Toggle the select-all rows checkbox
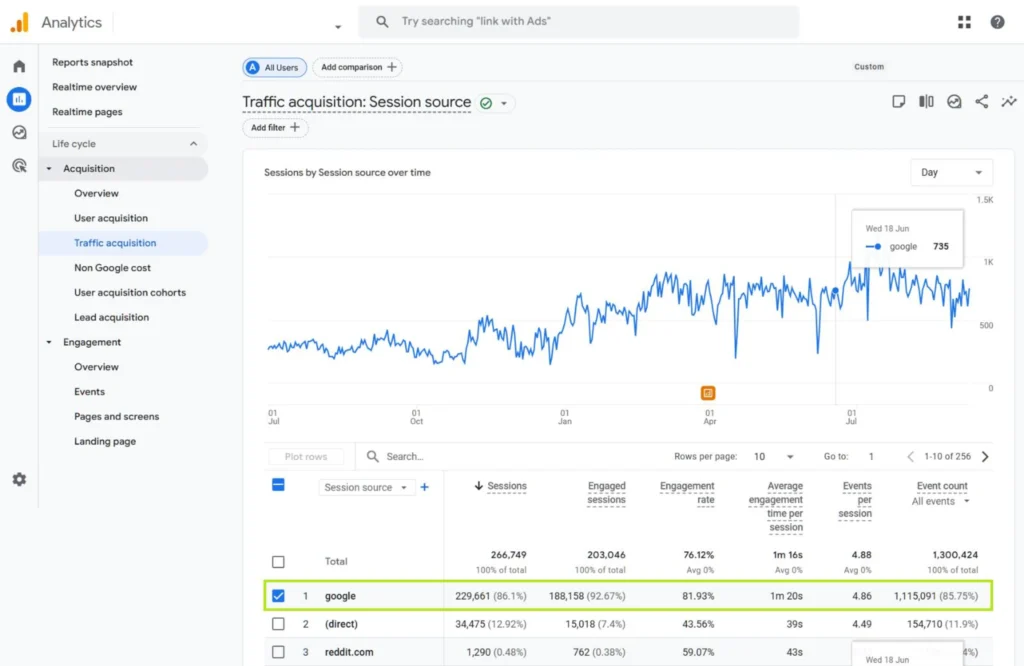The image size is (1024, 666). (x=278, y=484)
